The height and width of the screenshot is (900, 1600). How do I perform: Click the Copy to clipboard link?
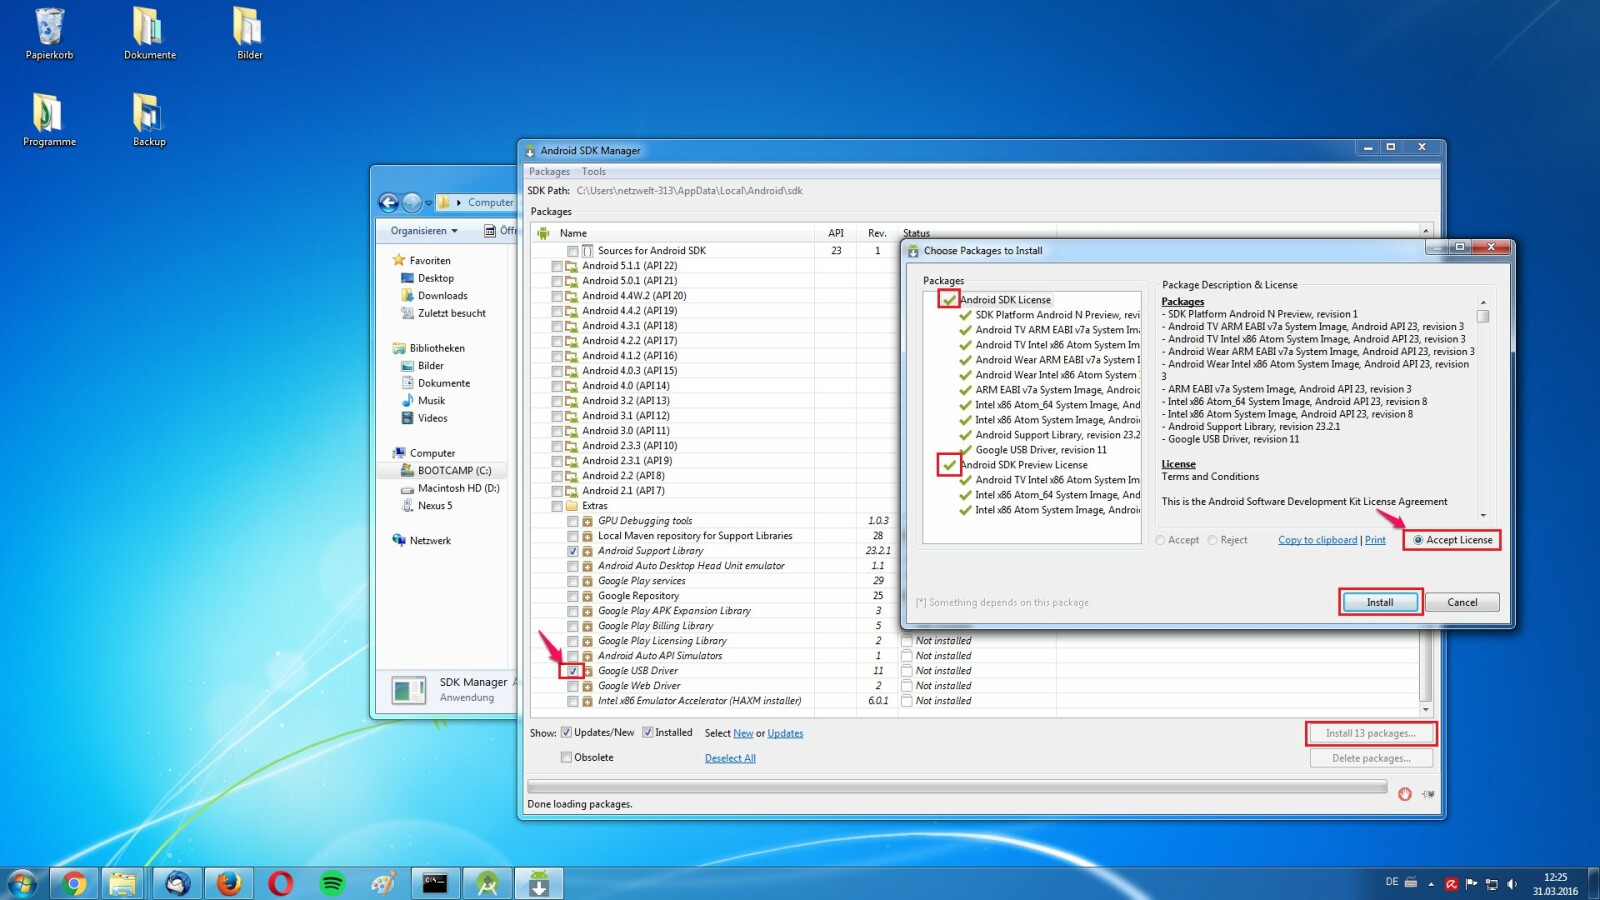pos(1317,540)
